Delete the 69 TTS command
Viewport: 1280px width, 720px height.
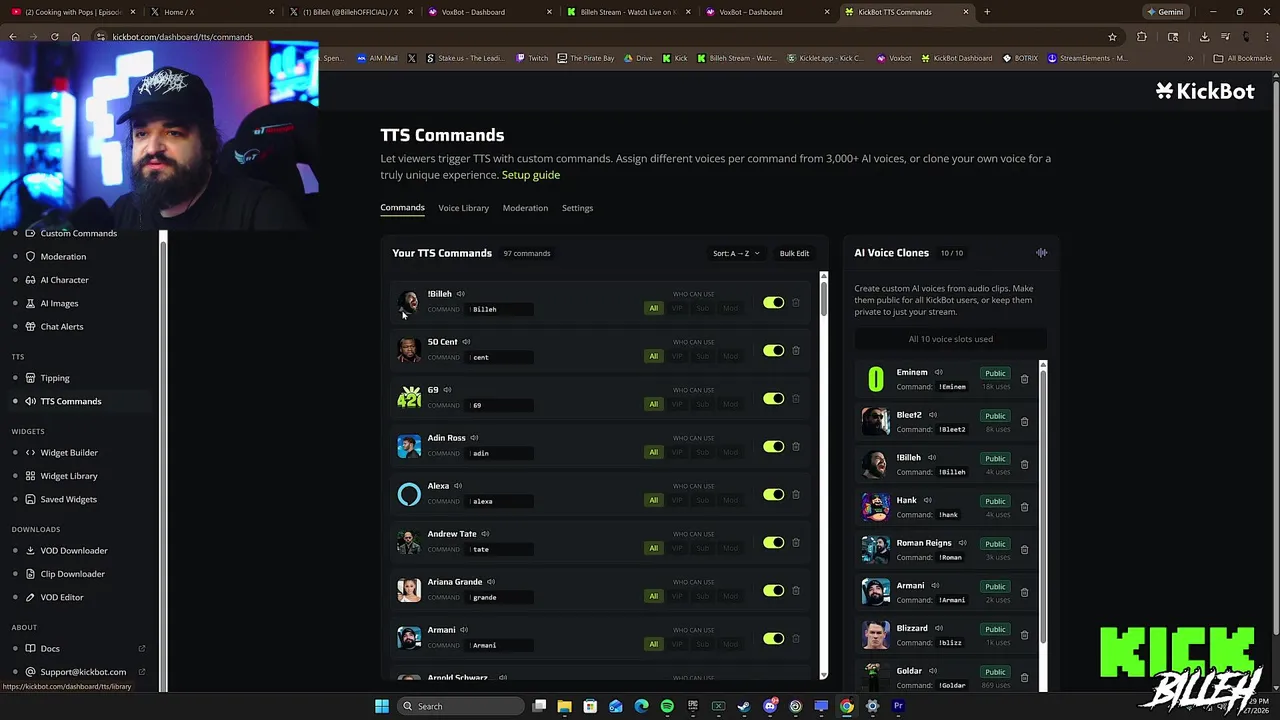(x=796, y=399)
